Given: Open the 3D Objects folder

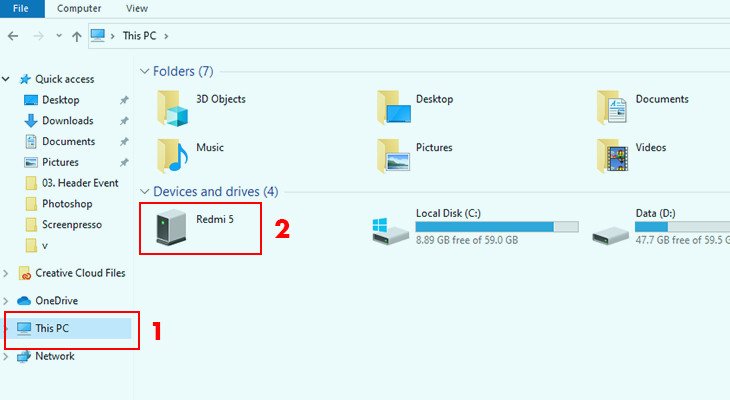Looking at the screenshot, I should 173,108.
